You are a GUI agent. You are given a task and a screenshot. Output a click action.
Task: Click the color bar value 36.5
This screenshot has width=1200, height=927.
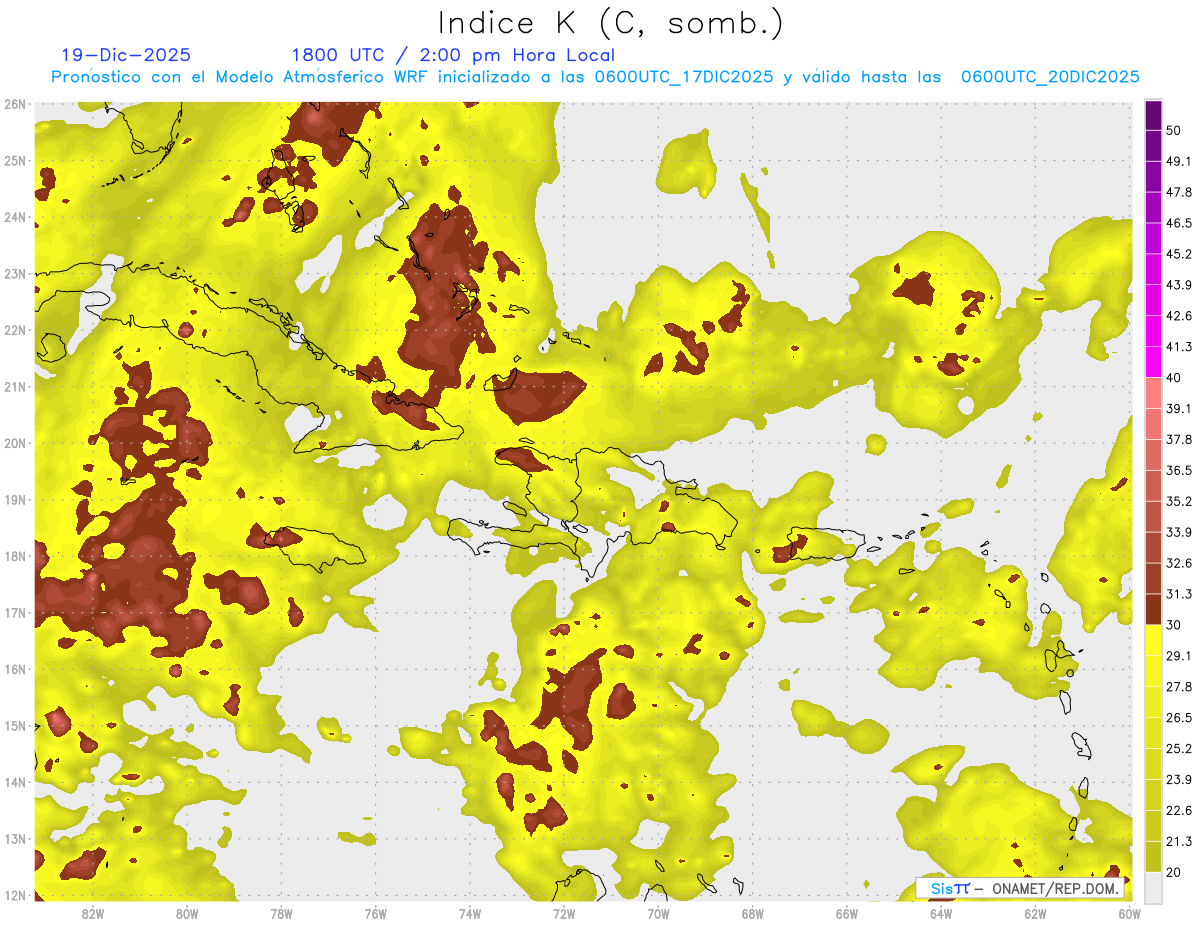(x=1178, y=470)
